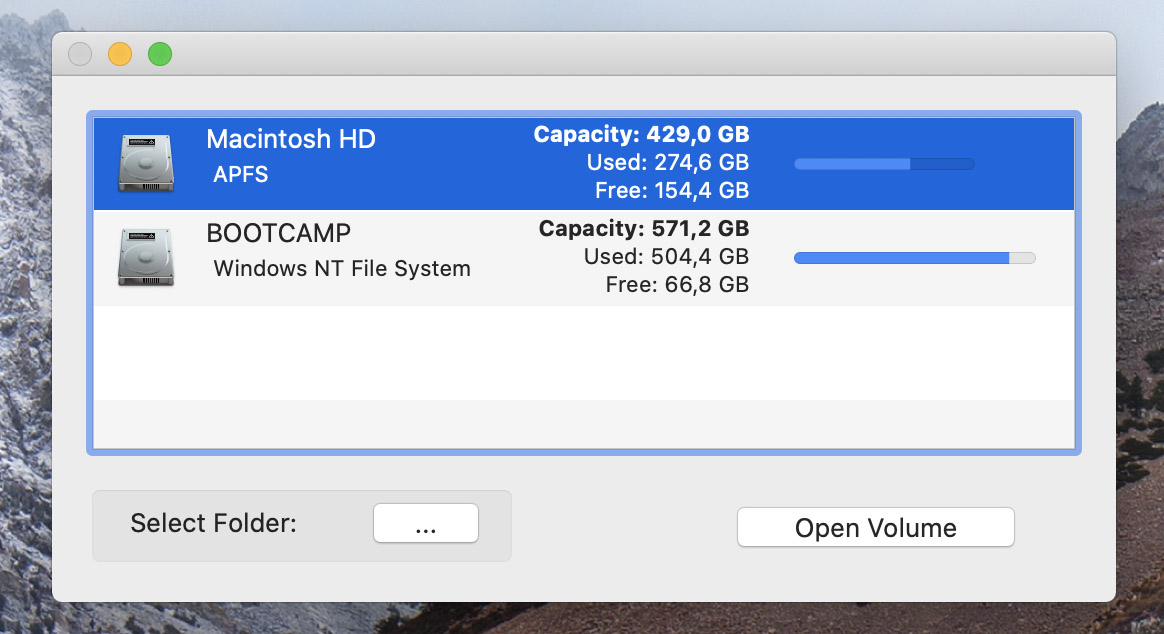This screenshot has width=1164, height=634.
Task: Click the Windows NT File System label
Action: click(x=342, y=269)
